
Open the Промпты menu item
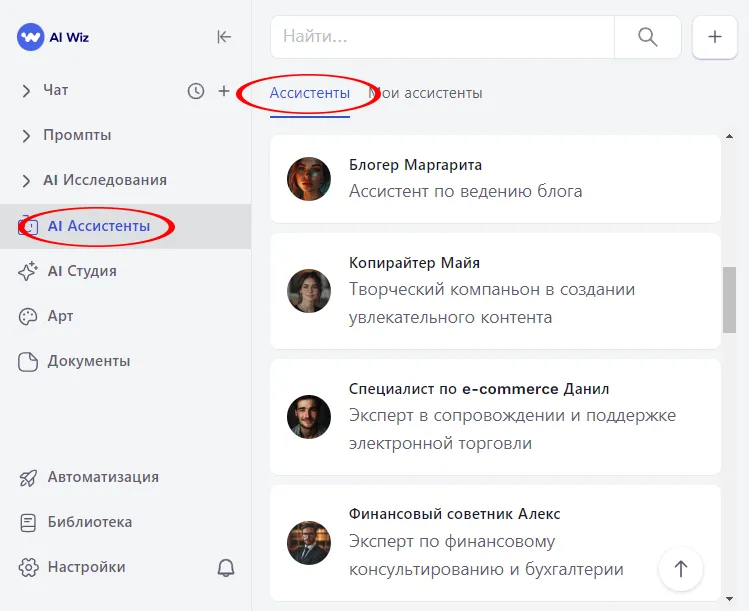point(77,135)
